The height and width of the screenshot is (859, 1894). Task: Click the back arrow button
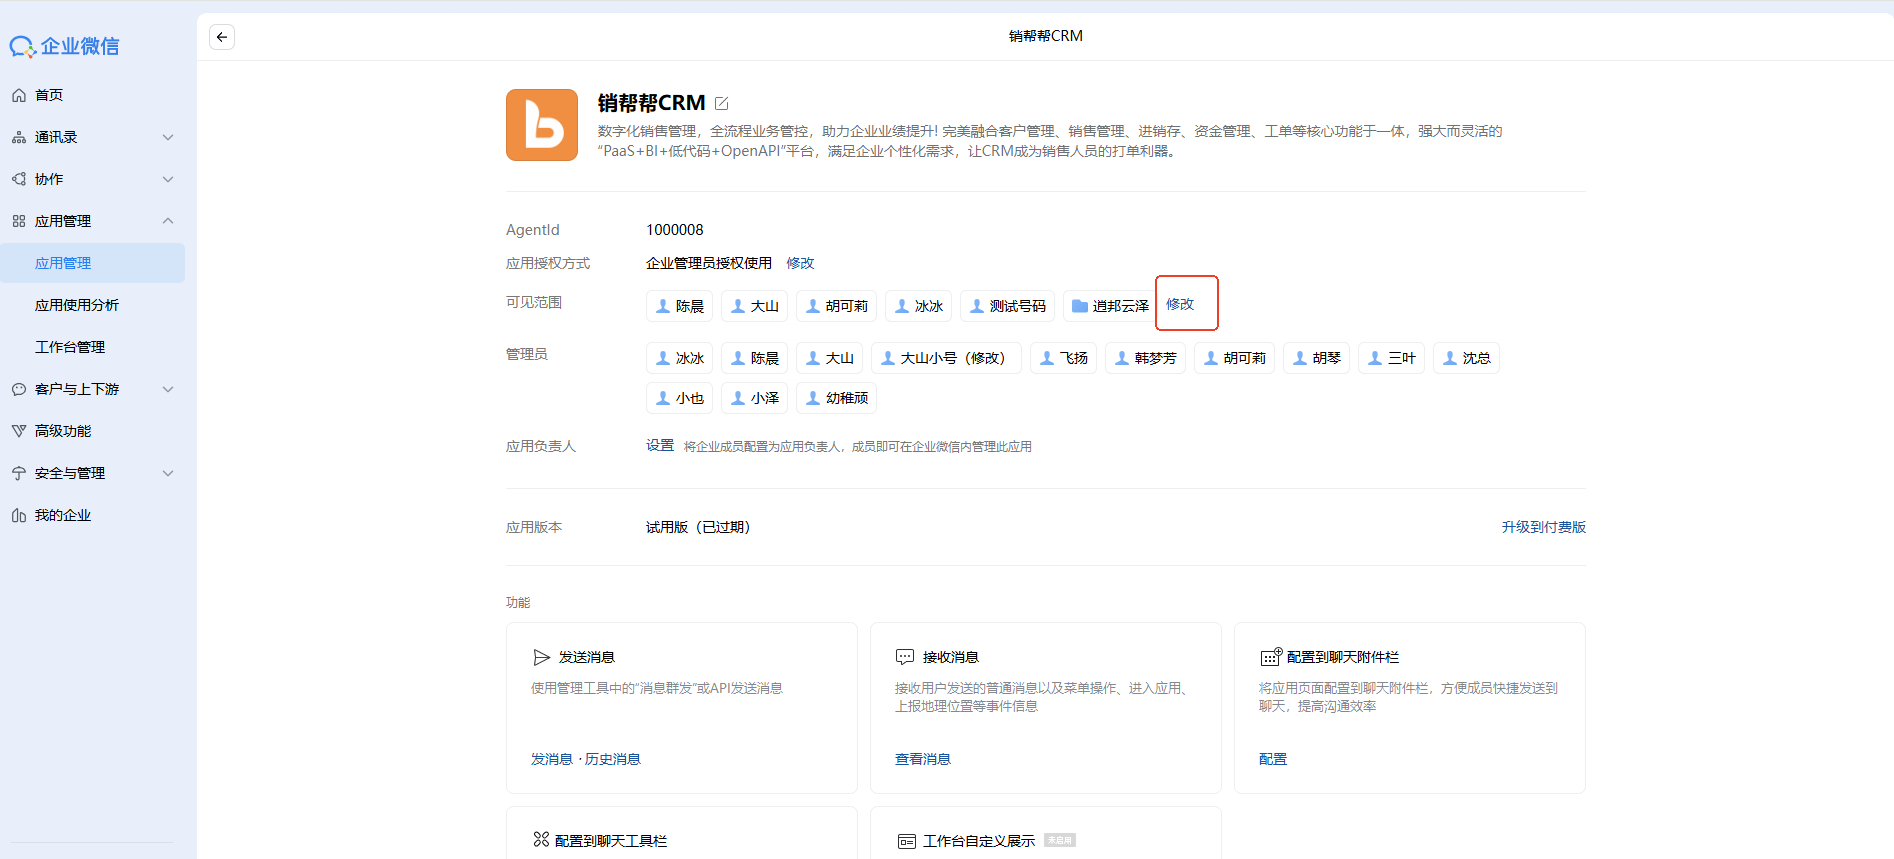pos(222,37)
